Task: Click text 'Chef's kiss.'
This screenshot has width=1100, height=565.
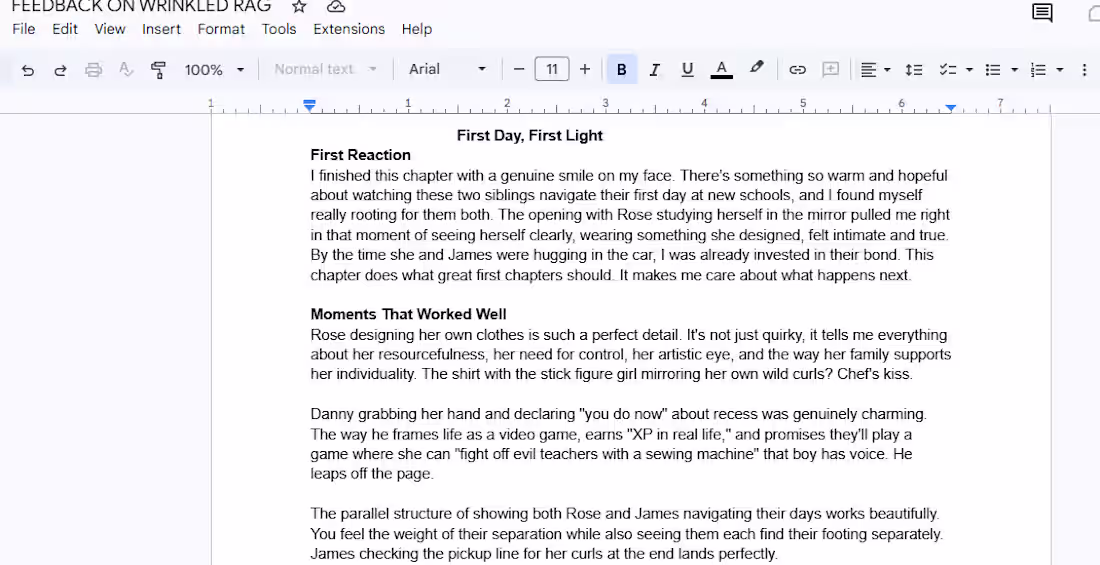Action: pos(875,374)
